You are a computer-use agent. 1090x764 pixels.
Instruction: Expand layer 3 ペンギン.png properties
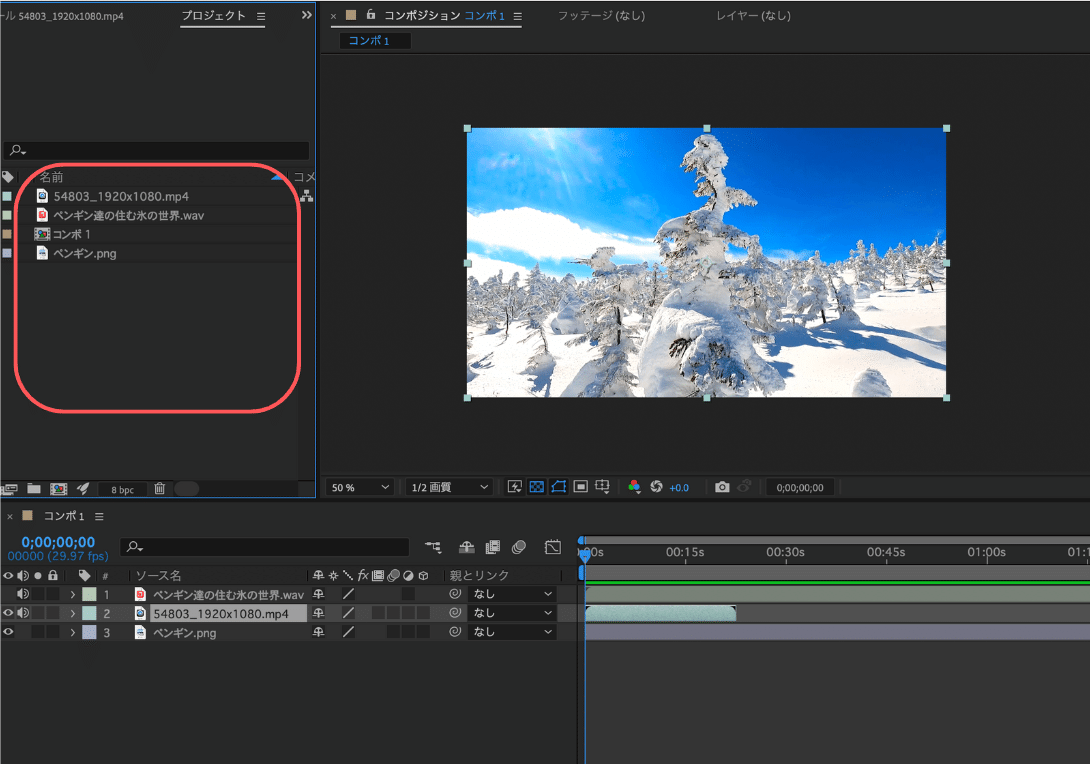coord(72,633)
